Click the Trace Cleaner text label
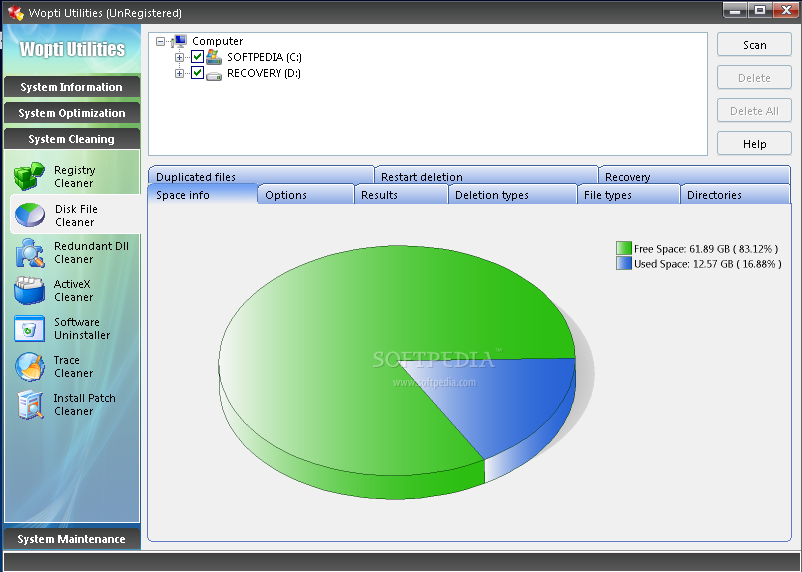The image size is (802, 572). point(74,367)
